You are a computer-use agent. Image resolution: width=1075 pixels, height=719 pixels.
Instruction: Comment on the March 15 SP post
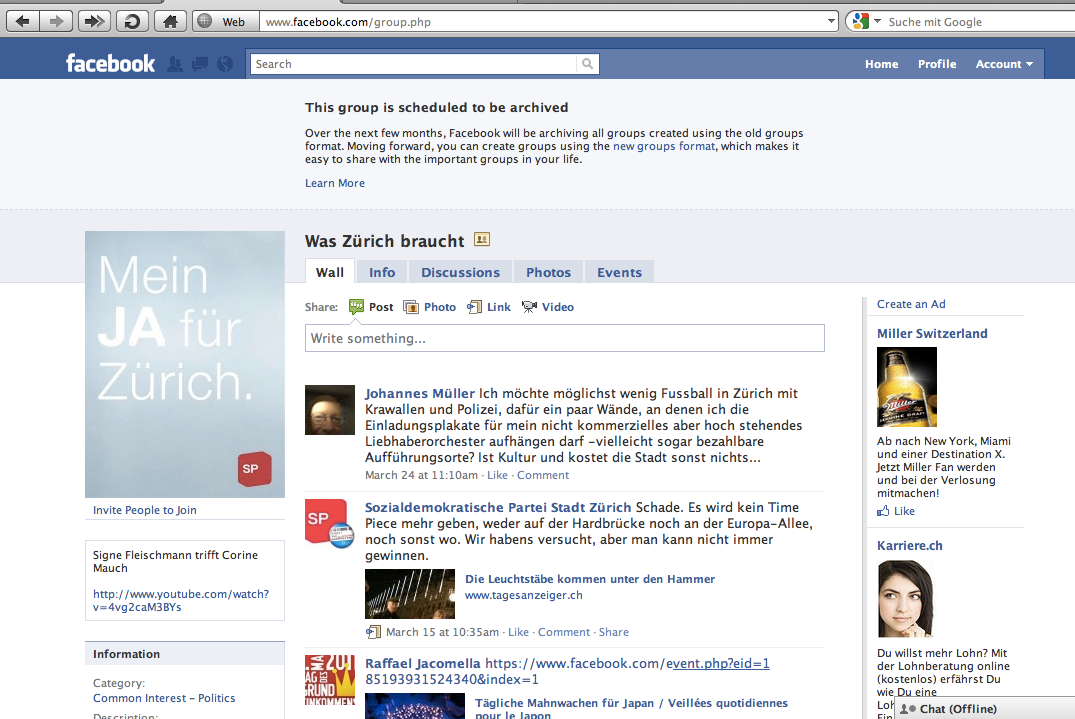(x=564, y=632)
